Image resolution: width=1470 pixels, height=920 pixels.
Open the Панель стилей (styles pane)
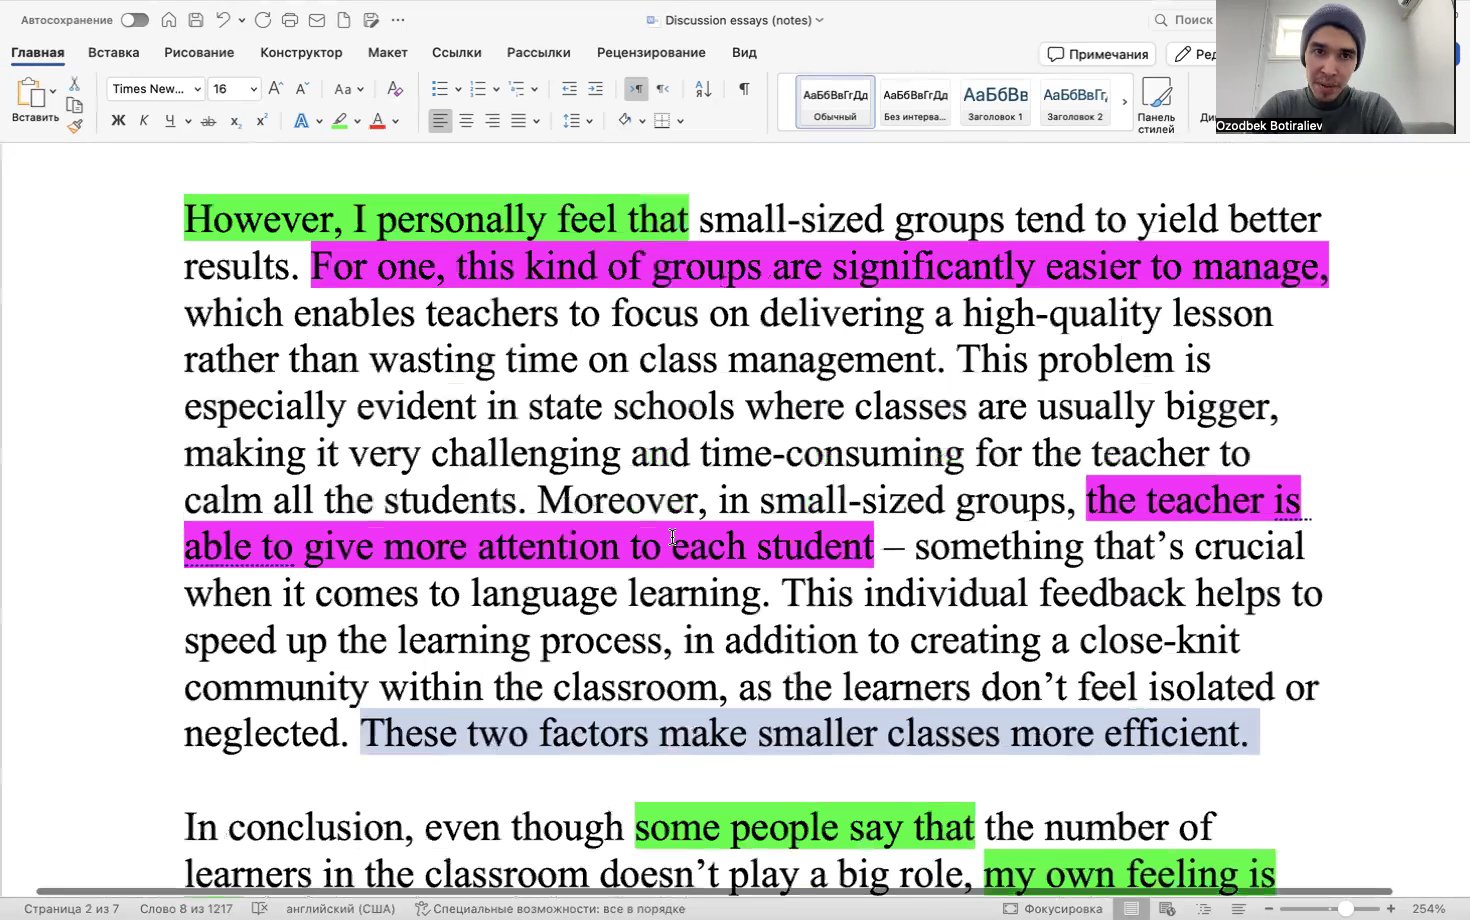pyautogui.click(x=1157, y=101)
